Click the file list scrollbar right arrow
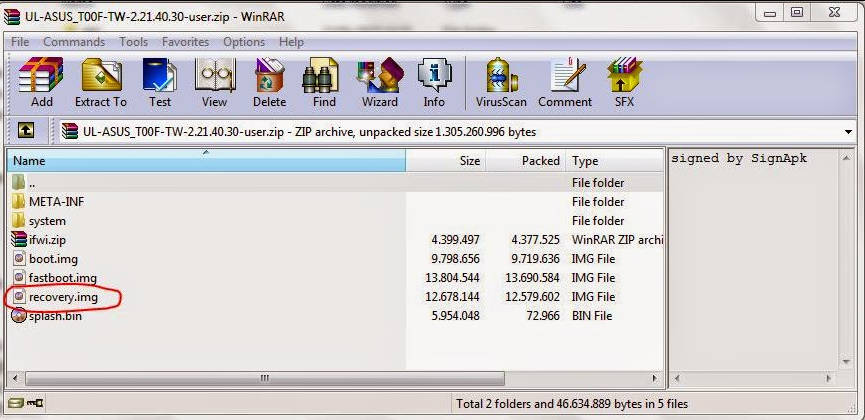The width and height of the screenshot is (865, 420). (655, 379)
